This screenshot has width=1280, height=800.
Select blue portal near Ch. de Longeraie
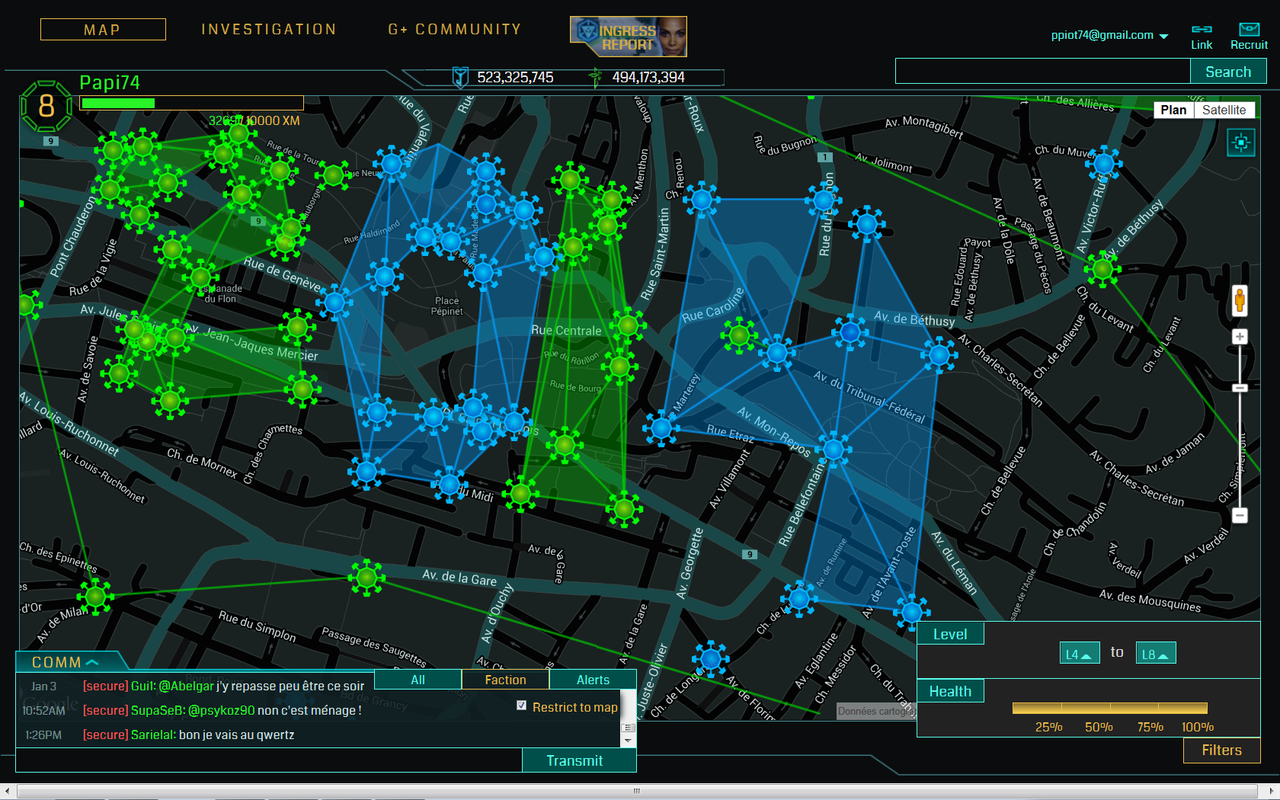click(x=711, y=659)
